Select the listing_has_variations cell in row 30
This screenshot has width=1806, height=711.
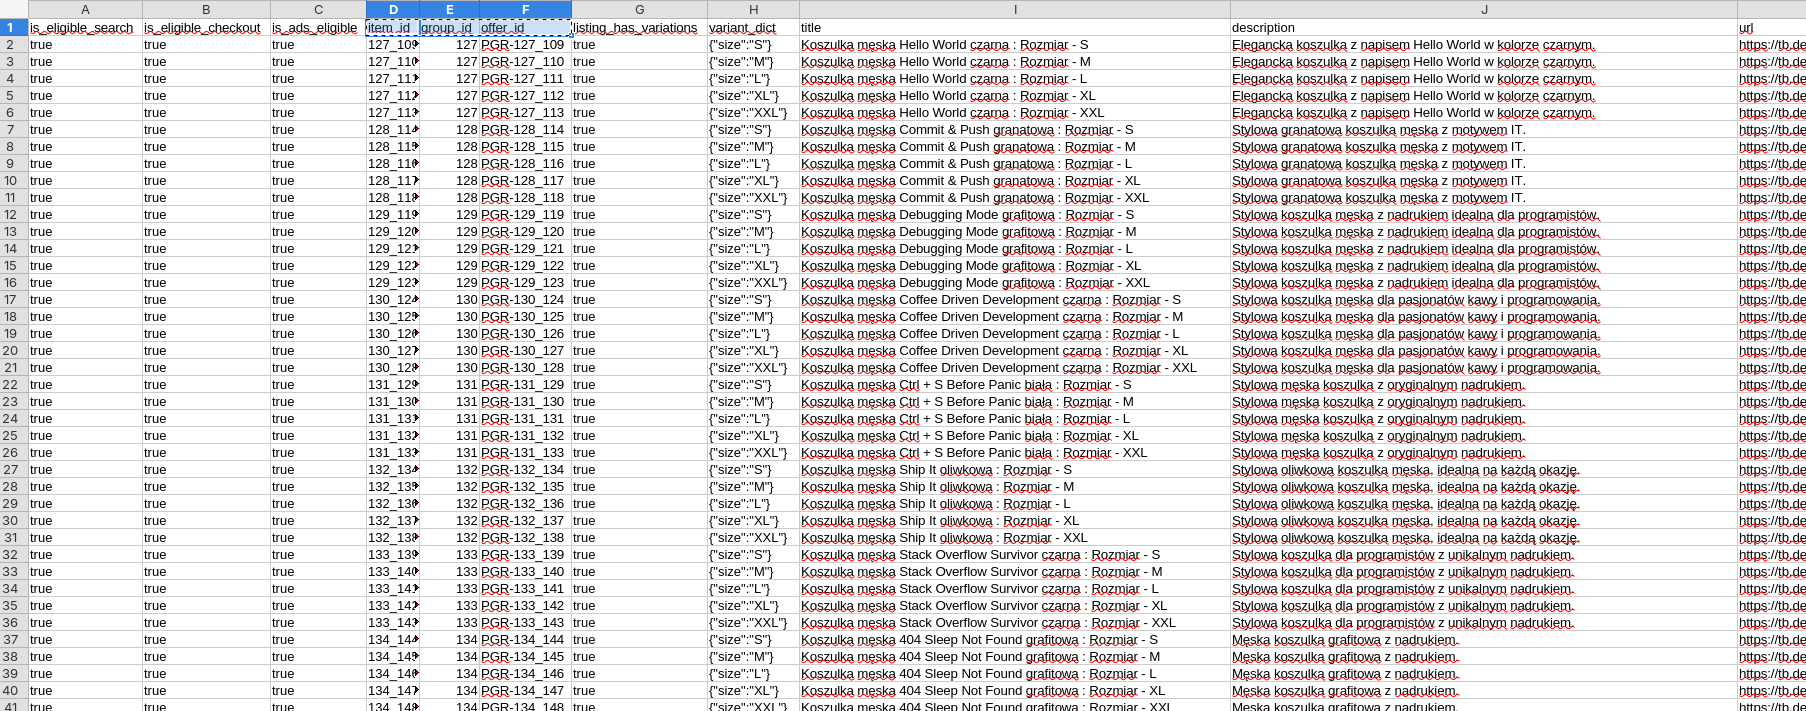[639, 521]
